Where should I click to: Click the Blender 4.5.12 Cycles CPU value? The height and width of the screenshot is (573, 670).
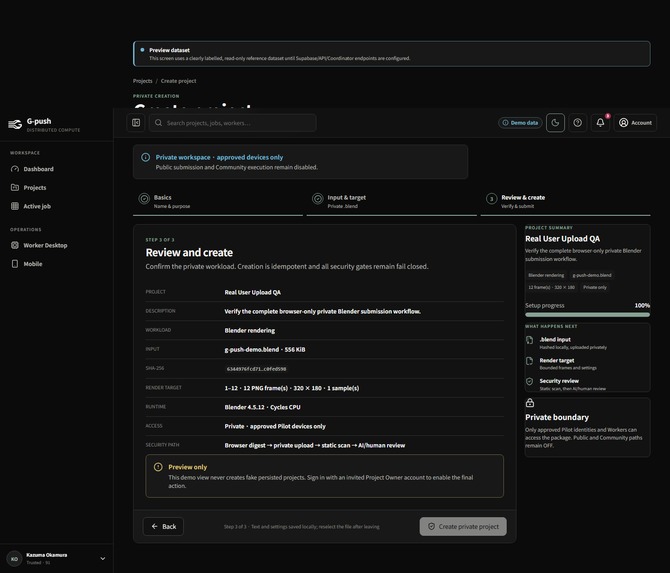262,408
